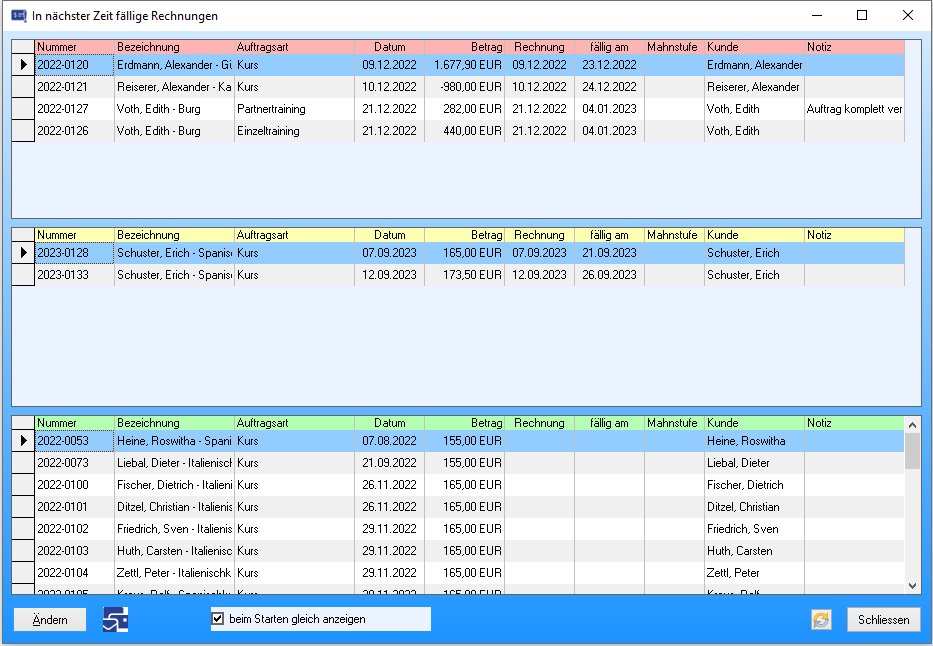The image size is (933, 646).
Task: Click row selector arrow for order 2022-0053
Action: coord(23,441)
